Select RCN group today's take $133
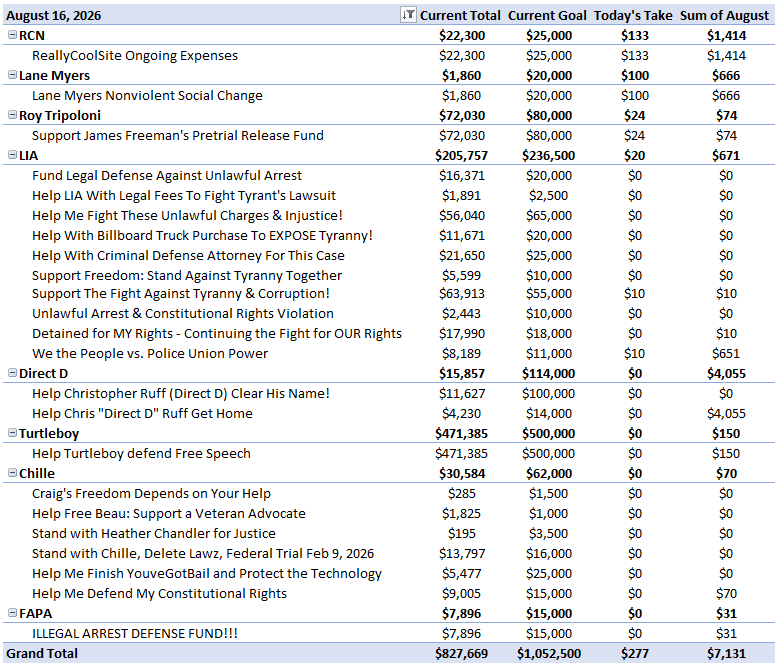 (x=635, y=36)
